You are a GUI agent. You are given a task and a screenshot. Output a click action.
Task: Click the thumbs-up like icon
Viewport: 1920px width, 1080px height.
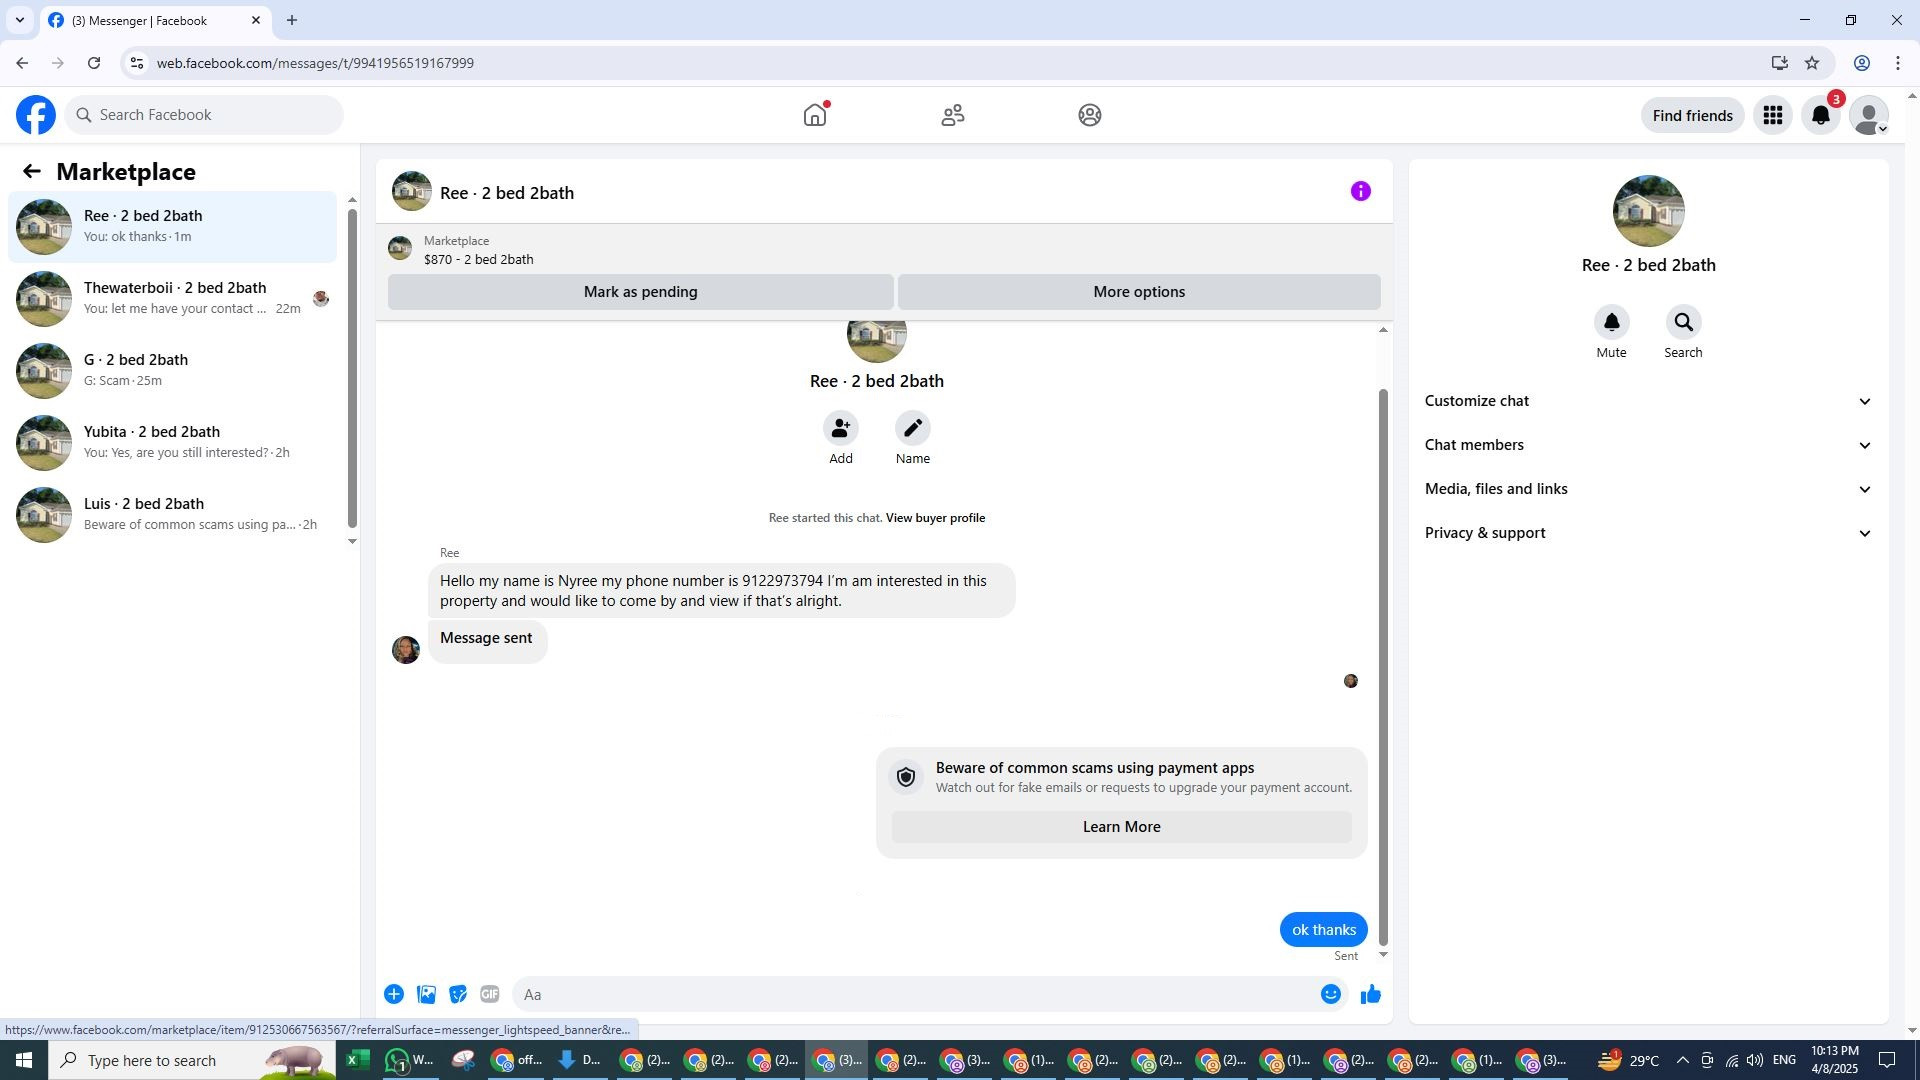pyautogui.click(x=1370, y=994)
